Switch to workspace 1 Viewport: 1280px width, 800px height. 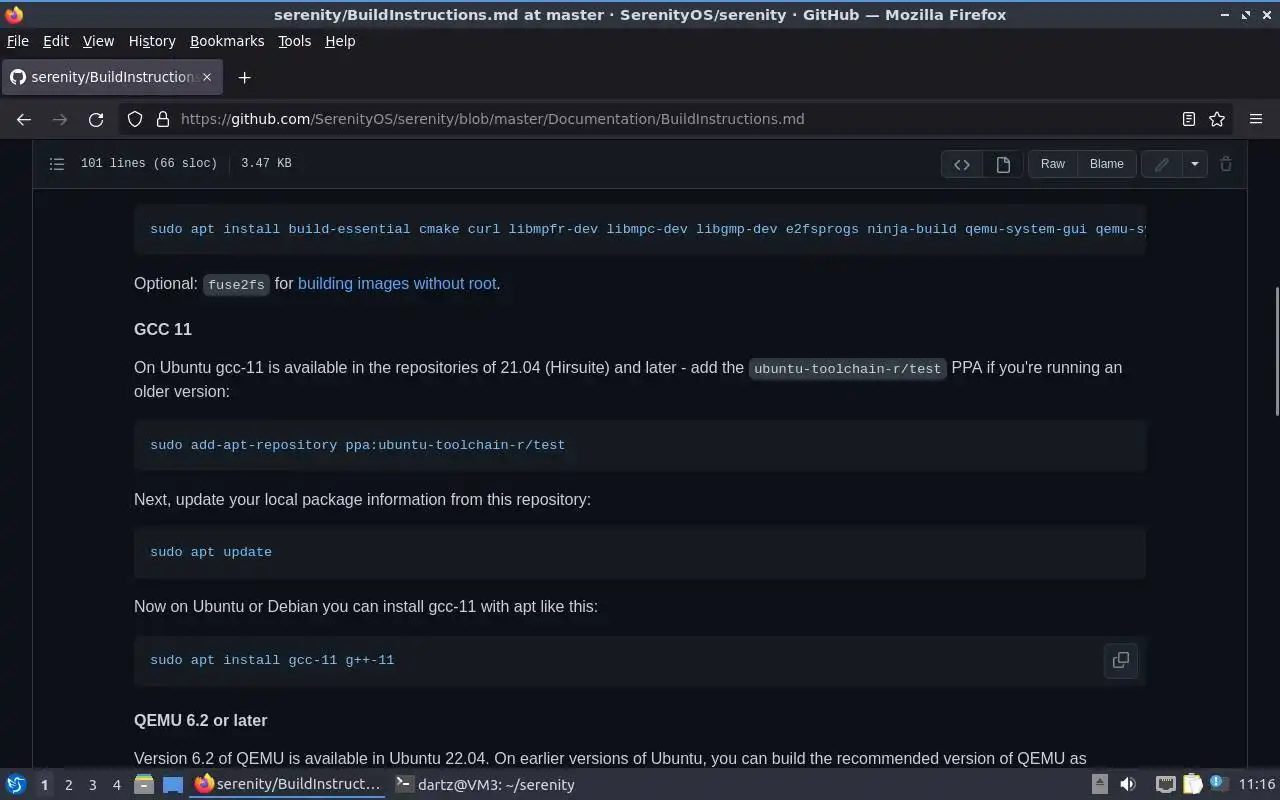point(44,785)
